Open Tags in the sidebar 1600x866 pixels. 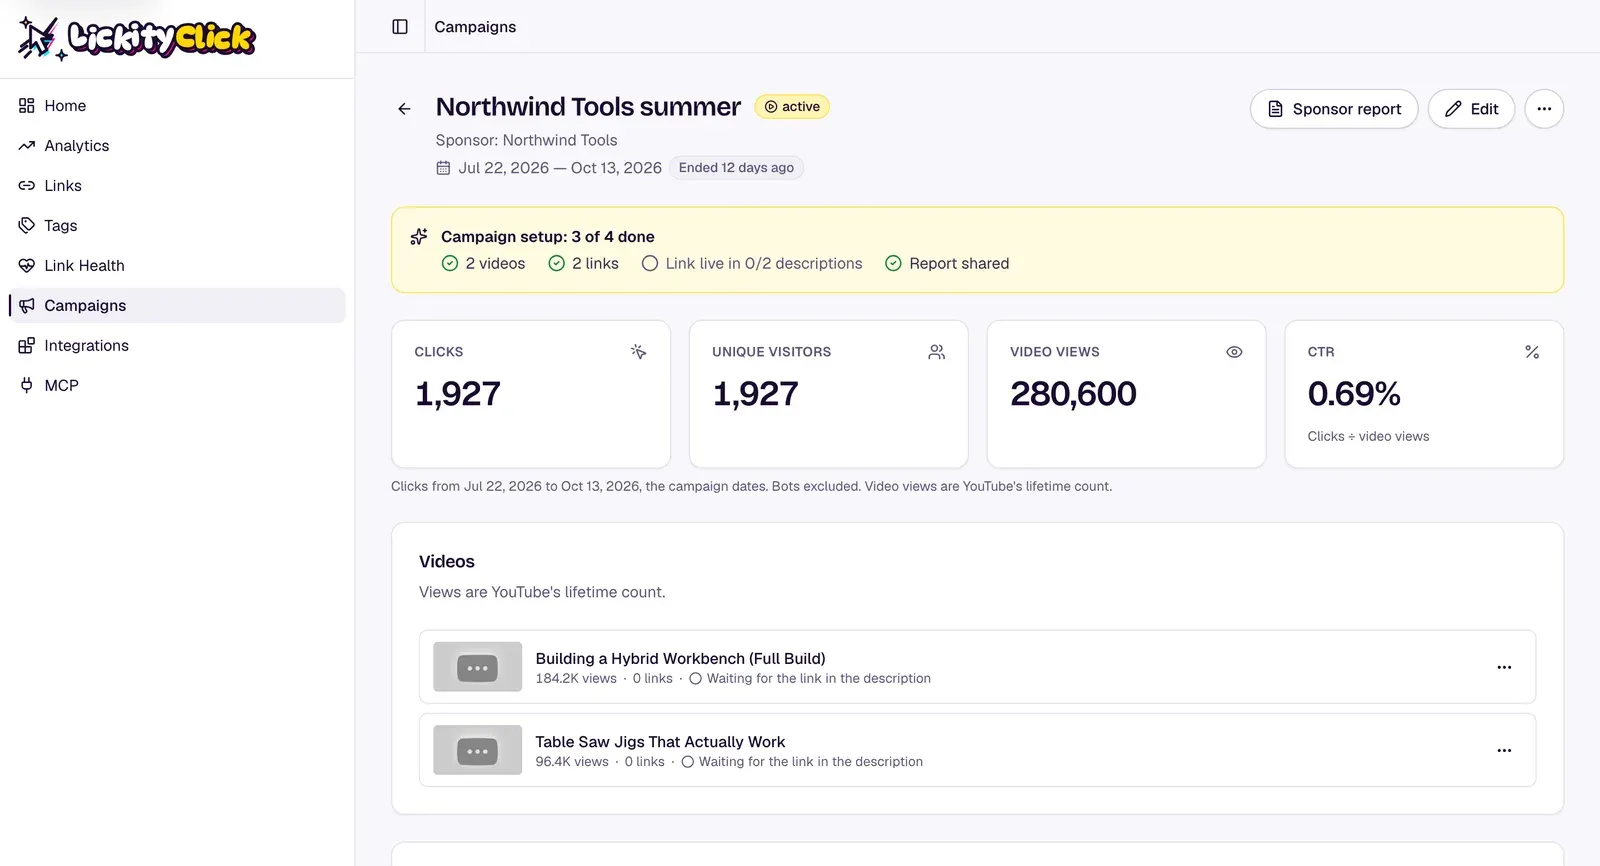coord(177,226)
